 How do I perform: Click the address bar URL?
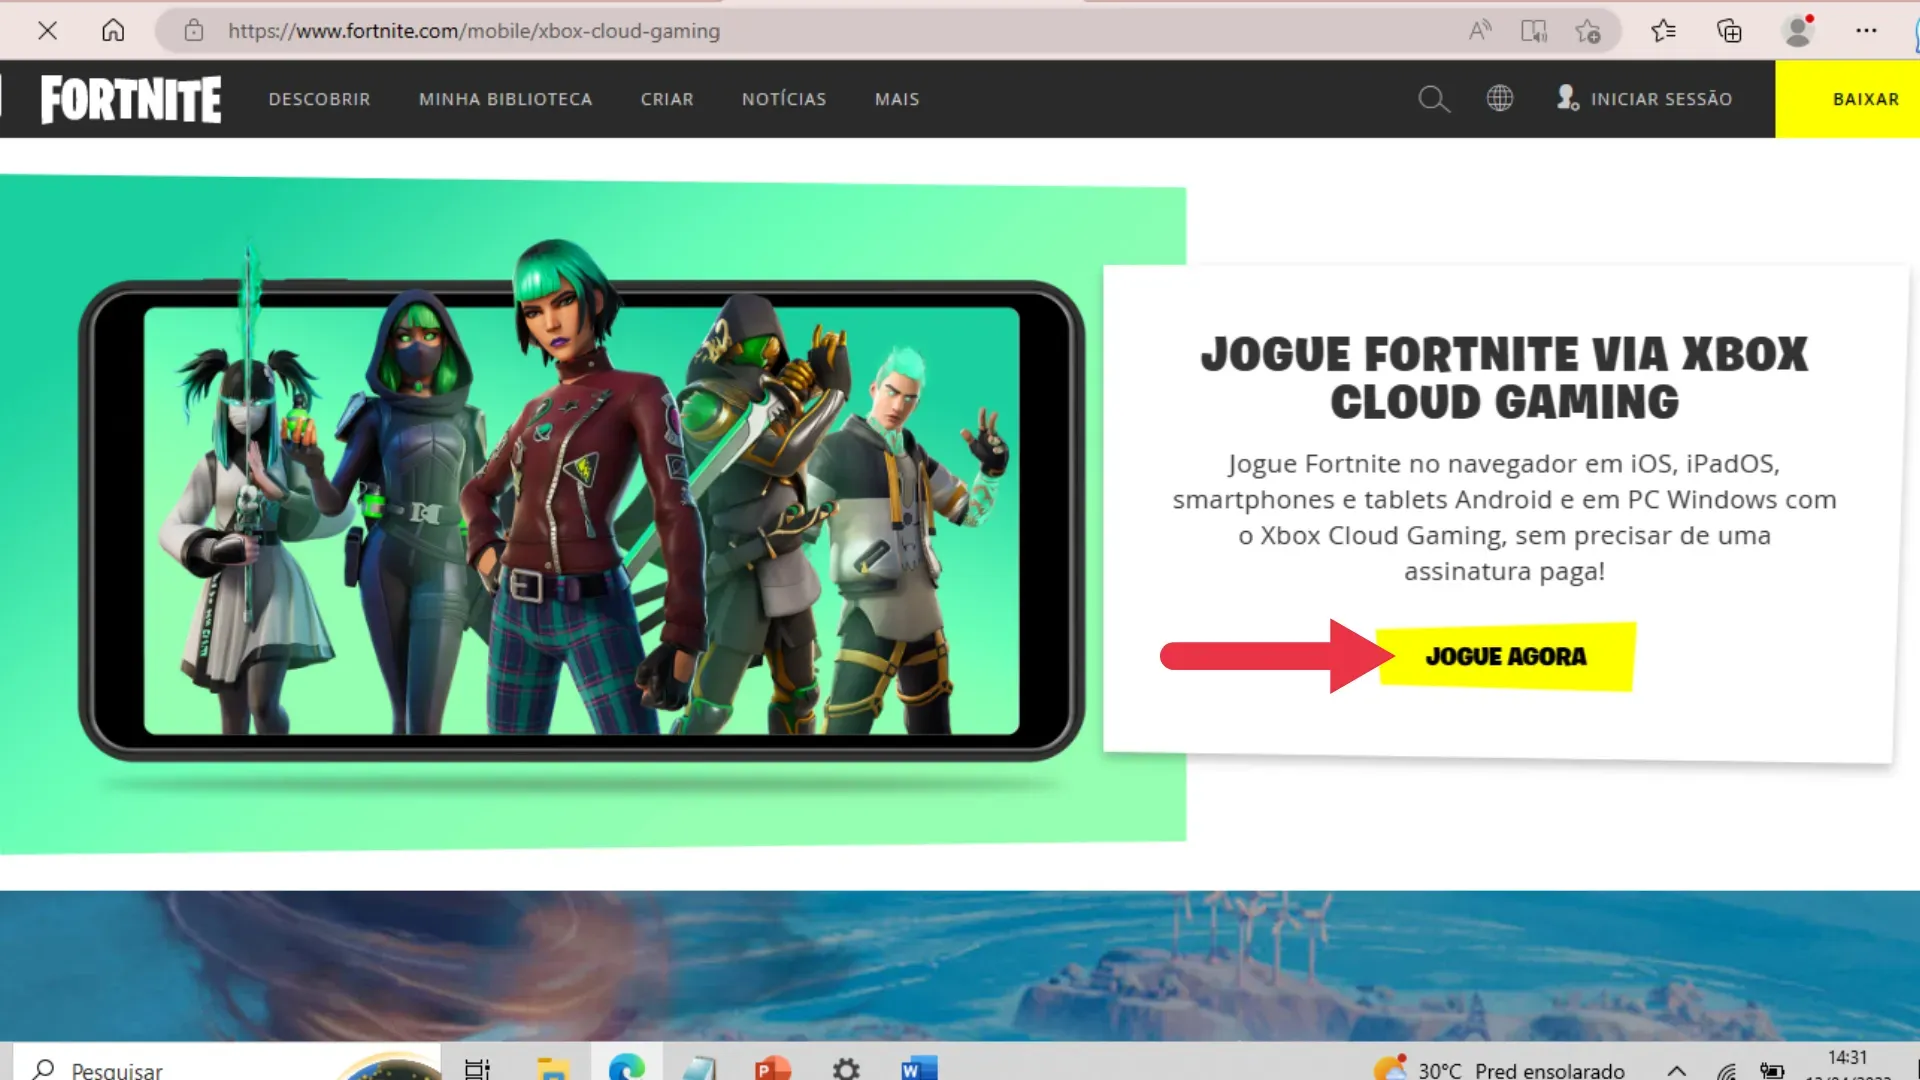click(x=473, y=31)
